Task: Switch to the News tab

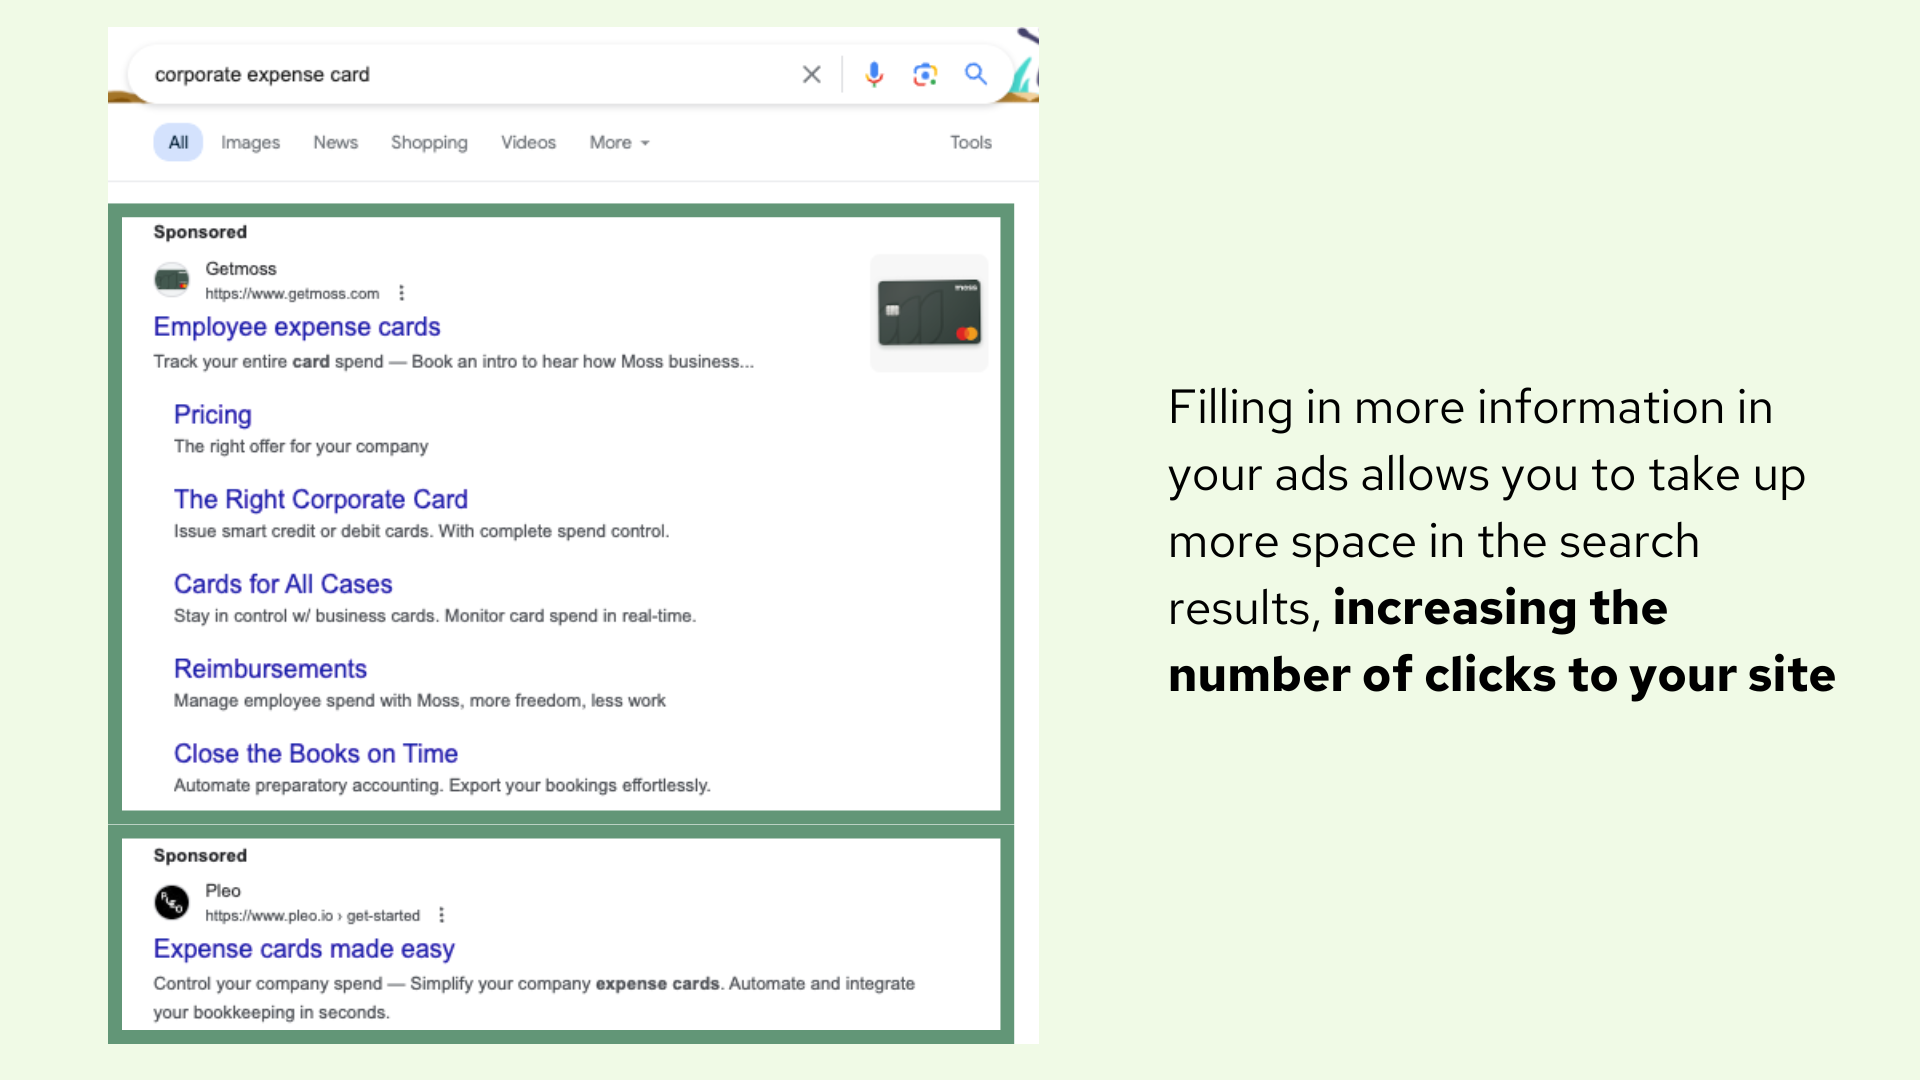Action: (335, 142)
